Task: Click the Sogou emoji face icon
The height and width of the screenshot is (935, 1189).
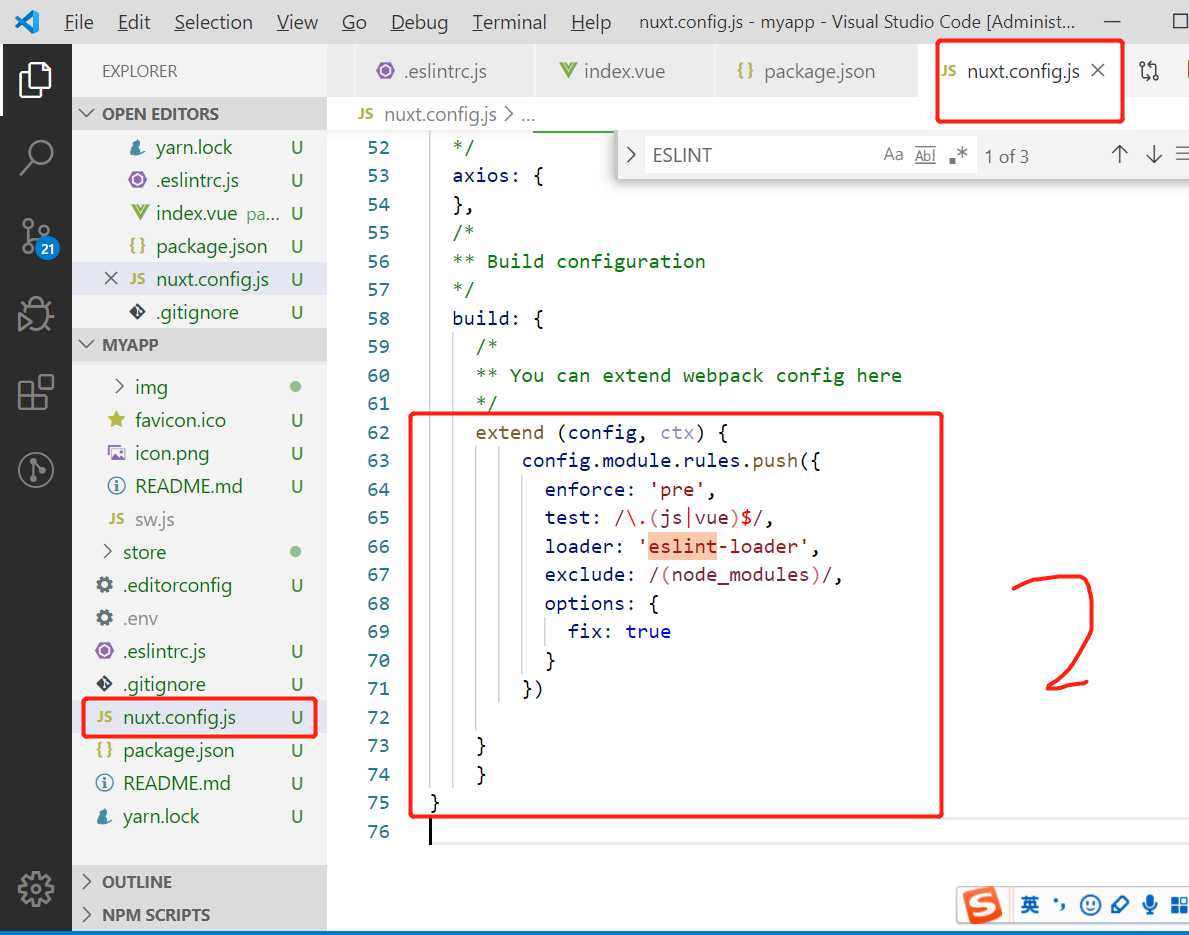Action: (x=1090, y=905)
